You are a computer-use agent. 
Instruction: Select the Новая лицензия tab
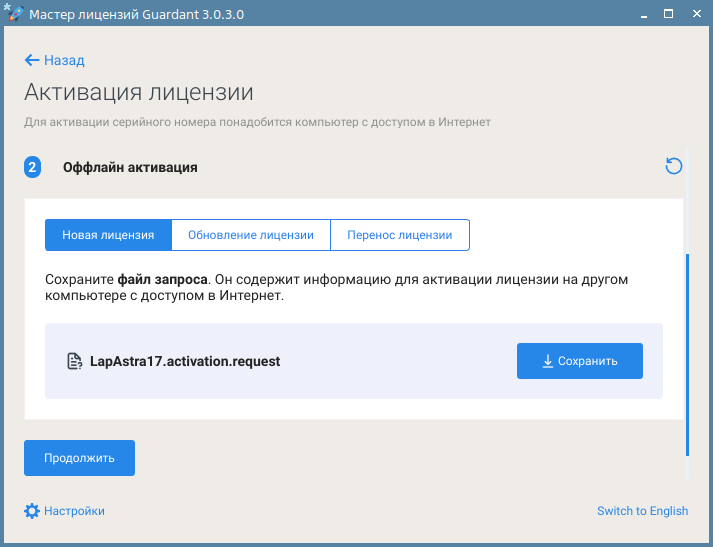point(108,235)
